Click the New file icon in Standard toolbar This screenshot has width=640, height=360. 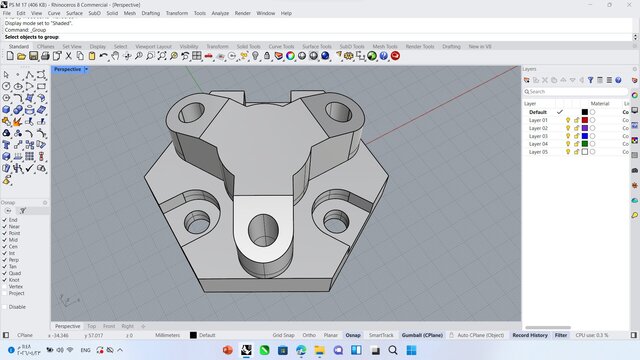pyautogui.click(x=10, y=56)
